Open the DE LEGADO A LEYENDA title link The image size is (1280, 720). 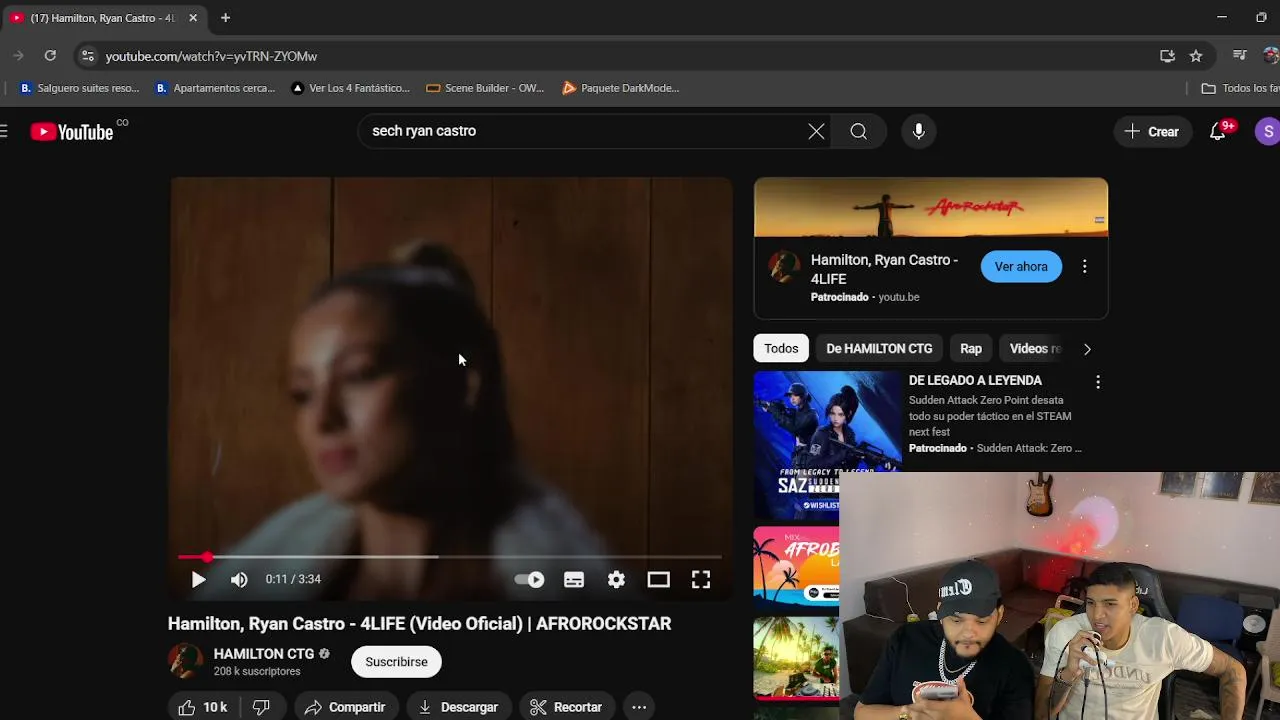click(975, 381)
